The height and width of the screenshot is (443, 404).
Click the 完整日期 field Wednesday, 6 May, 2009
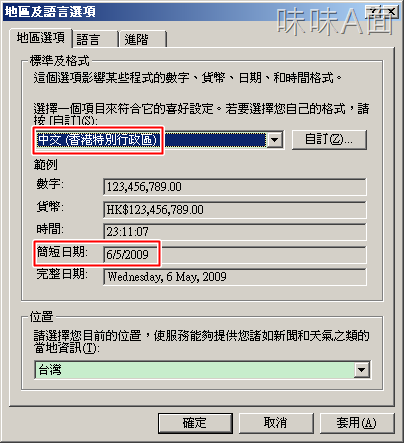[235, 277]
